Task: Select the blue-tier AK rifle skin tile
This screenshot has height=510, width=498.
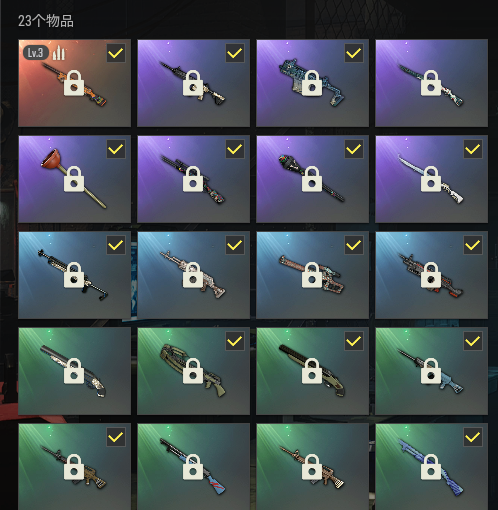Action: click(193, 275)
